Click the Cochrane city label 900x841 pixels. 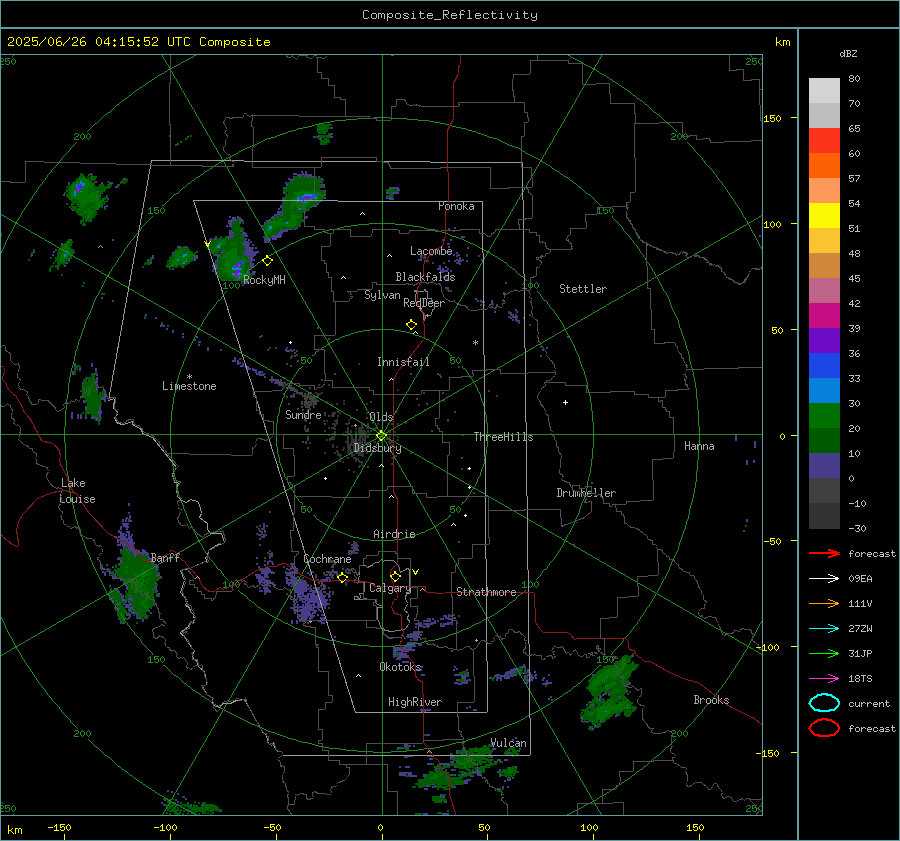327,559
